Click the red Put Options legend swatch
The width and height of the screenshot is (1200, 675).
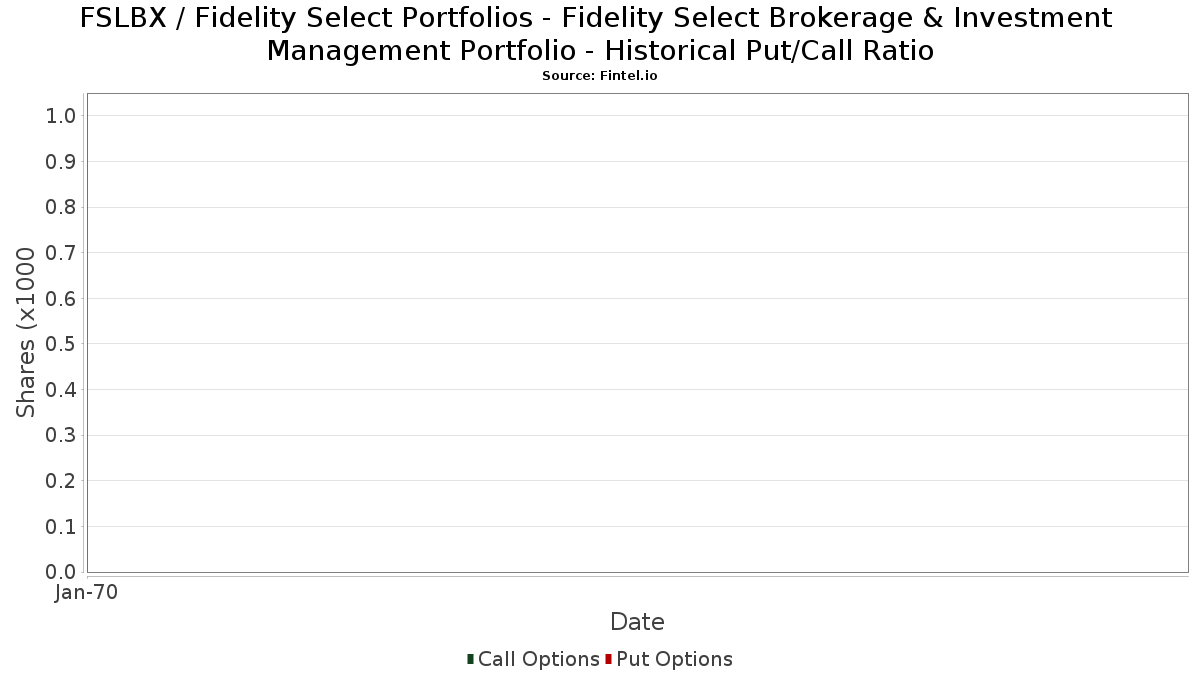(608, 659)
